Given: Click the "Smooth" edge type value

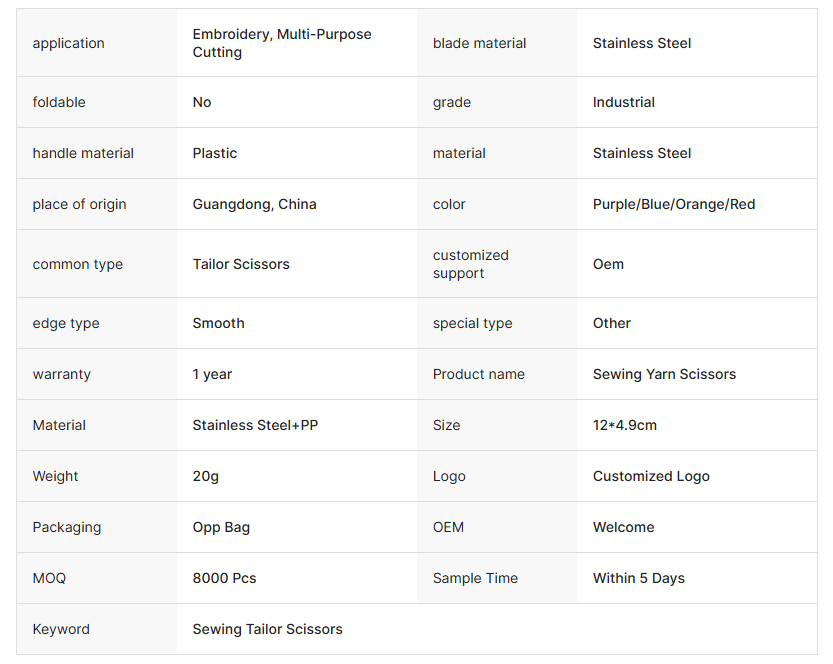Looking at the screenshot, I should [x=218, y=323].
